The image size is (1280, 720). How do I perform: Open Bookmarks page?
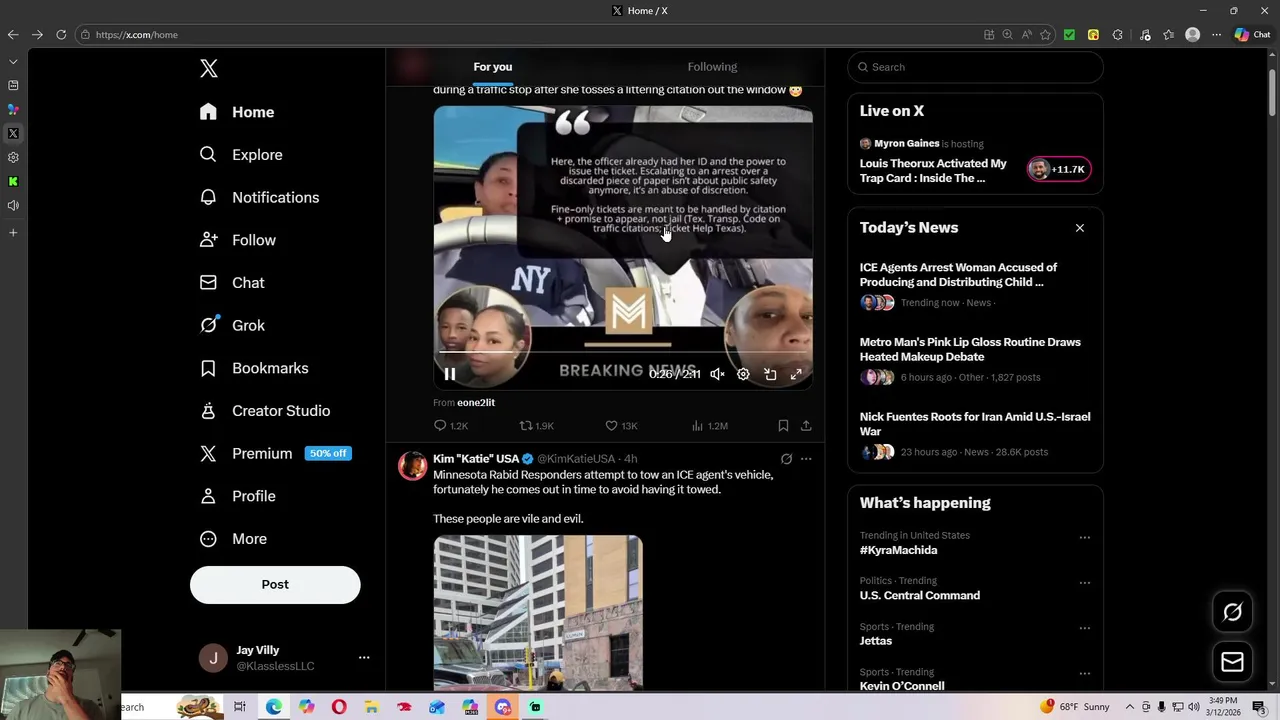[x=254, y=368]
